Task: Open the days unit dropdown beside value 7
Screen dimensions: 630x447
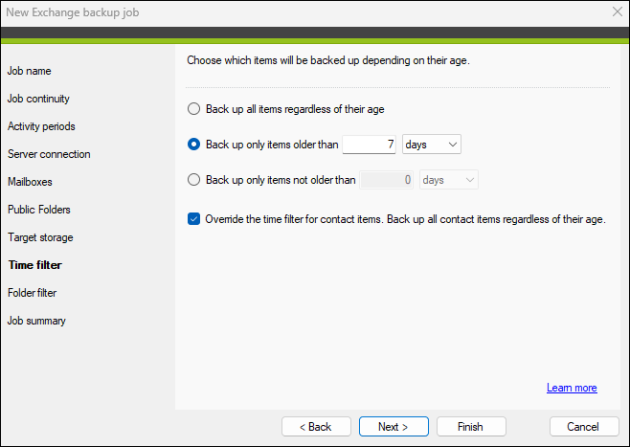Action: pos(432,144)
